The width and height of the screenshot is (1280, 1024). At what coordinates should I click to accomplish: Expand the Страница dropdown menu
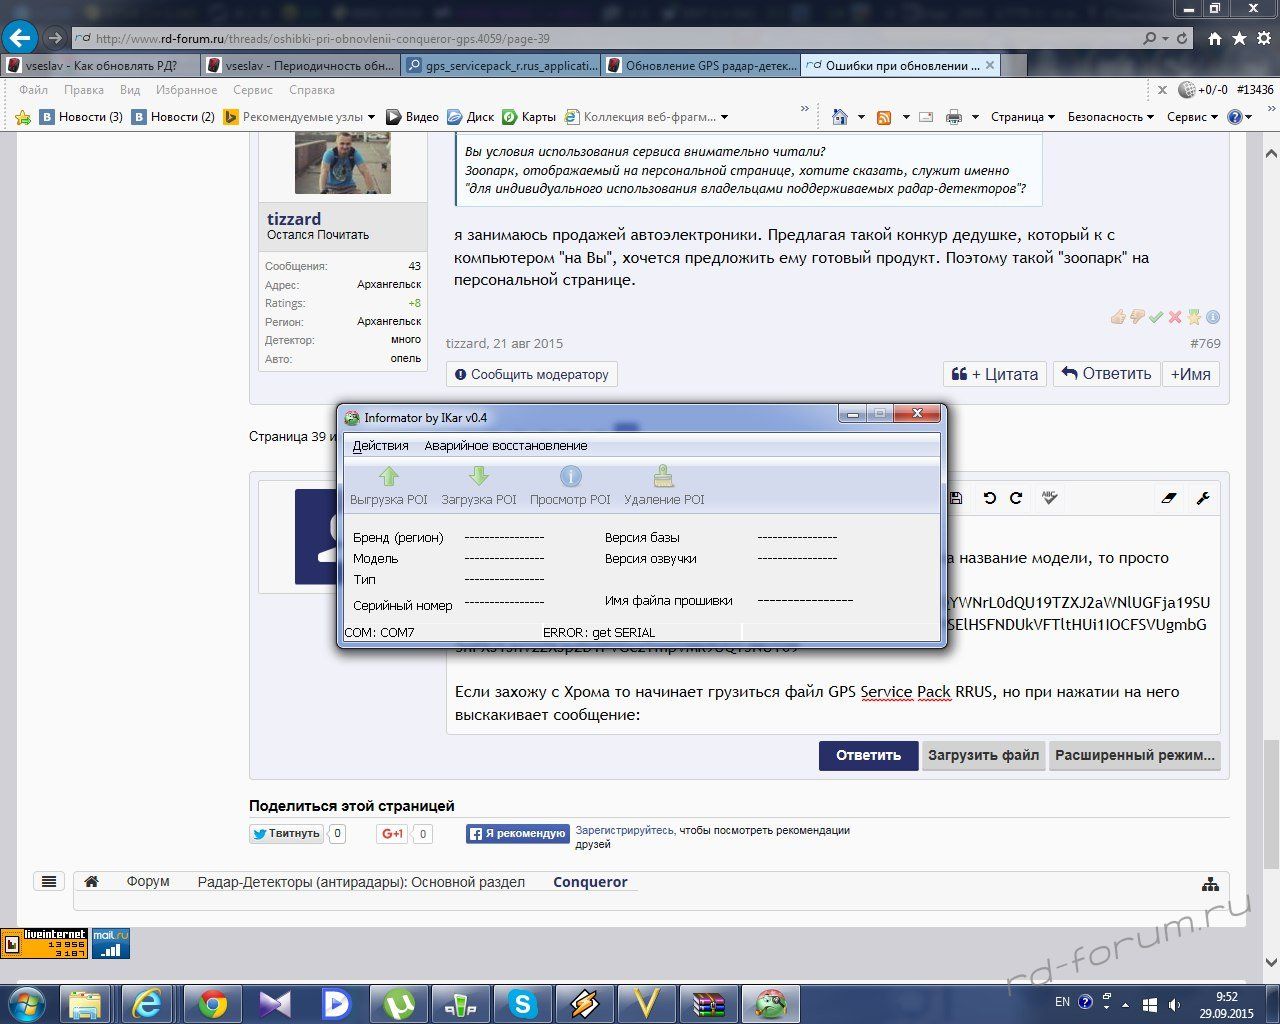point(1023,117)
